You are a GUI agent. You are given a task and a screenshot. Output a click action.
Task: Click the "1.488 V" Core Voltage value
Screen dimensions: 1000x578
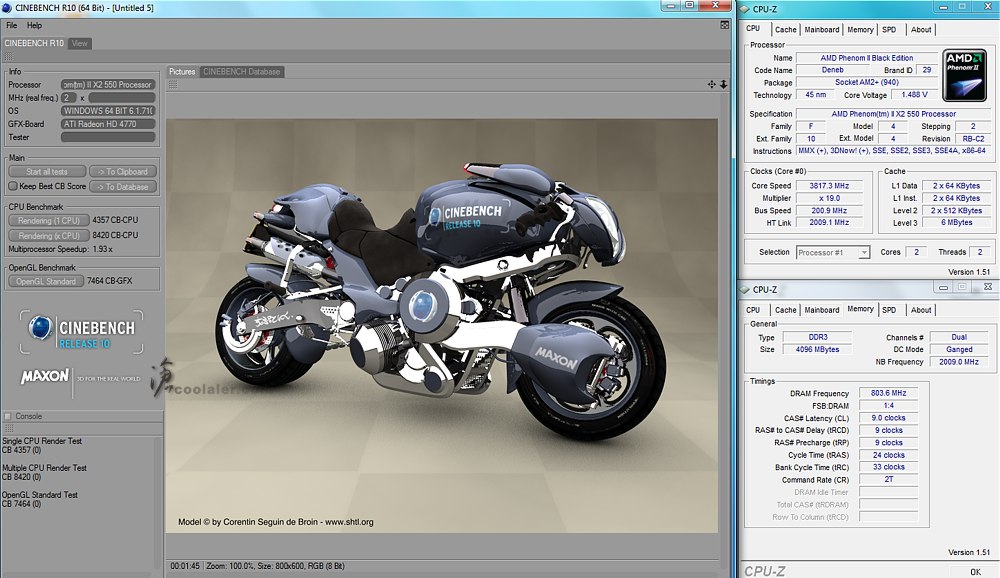point(915,94)
